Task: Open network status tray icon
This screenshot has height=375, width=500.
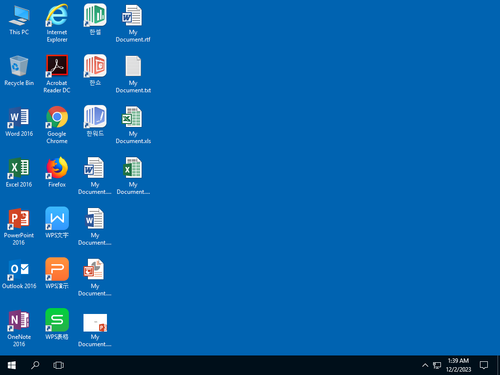Action: click(x=437, y=365)
